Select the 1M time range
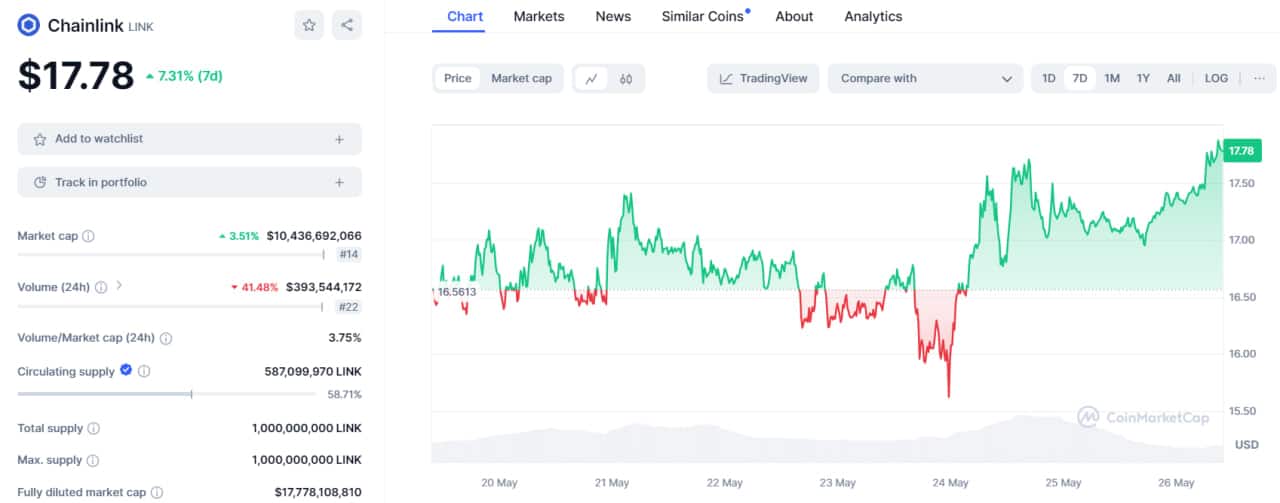Viewport: 1280px width, 503px height. pos(1112,78)
